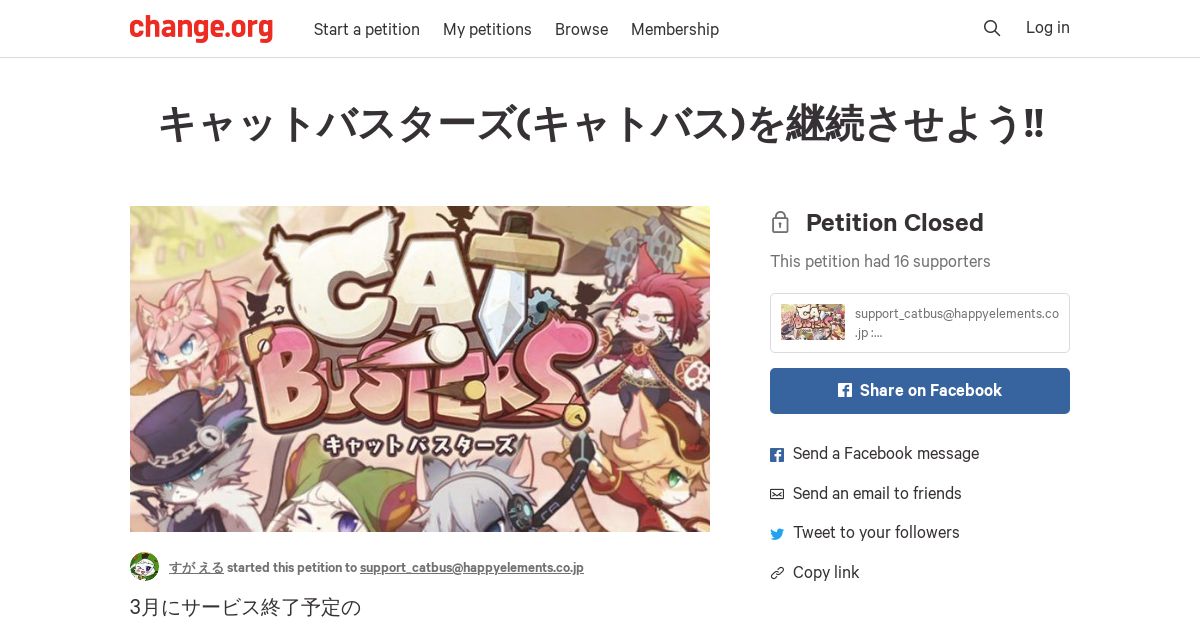Choose Tweet to your followers
The height and width of the screenshot is (630, 1200).
tap(876, 532)
